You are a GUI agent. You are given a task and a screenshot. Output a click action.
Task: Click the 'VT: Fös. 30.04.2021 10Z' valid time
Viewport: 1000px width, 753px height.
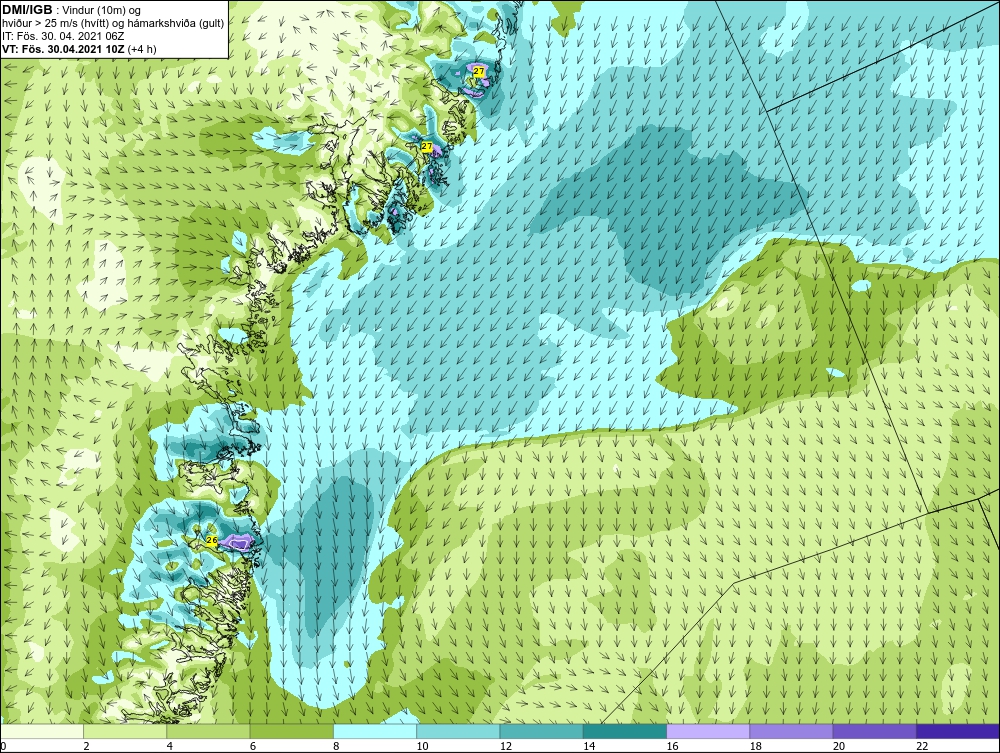tap(64, 49)
